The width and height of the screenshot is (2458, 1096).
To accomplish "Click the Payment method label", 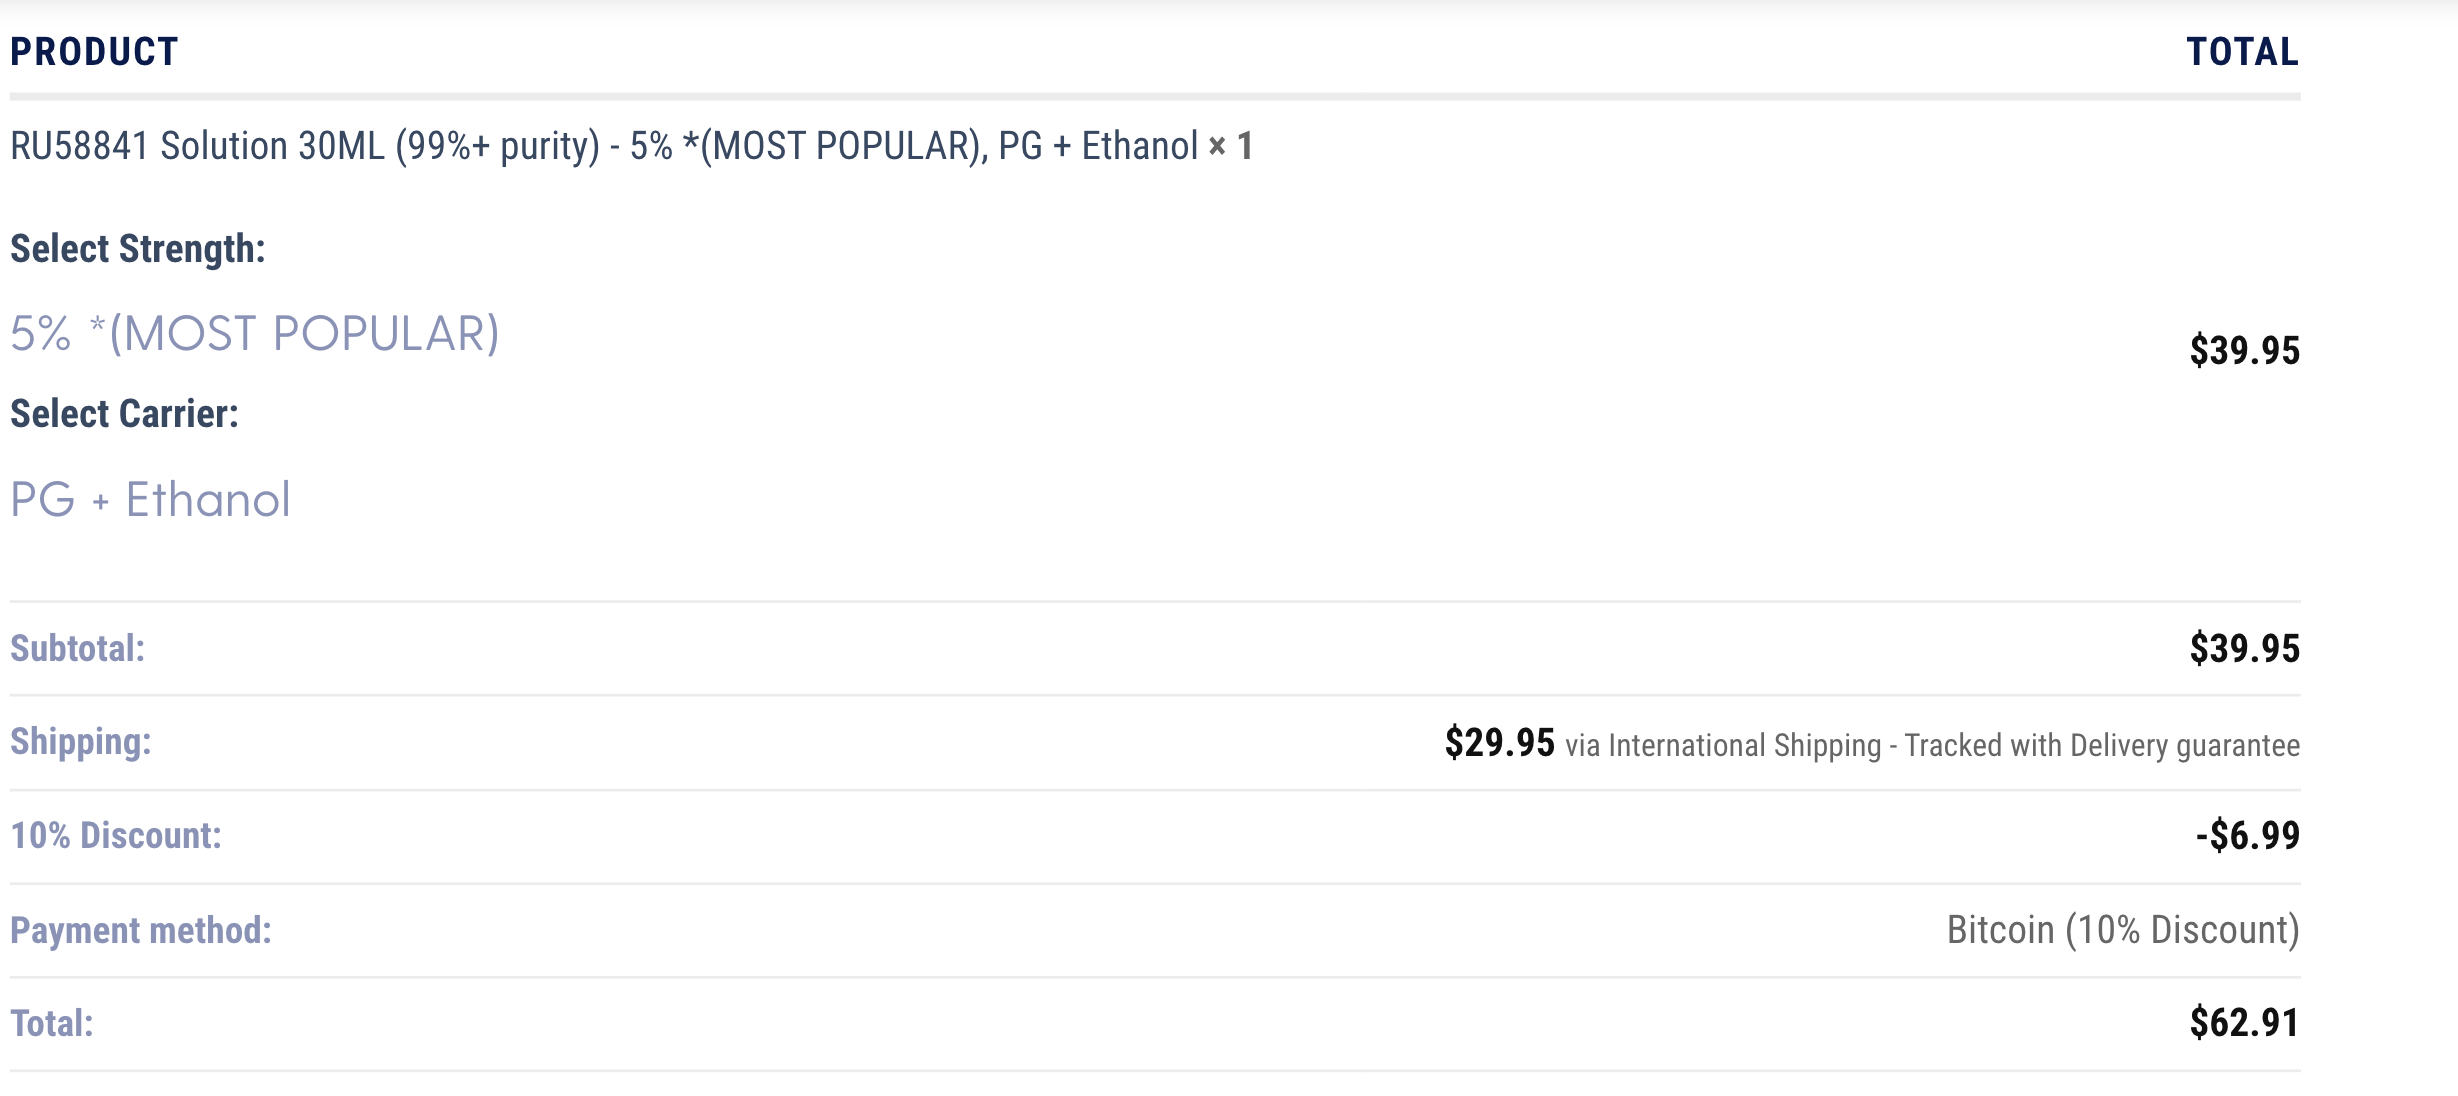I will (x=140, y=930).
